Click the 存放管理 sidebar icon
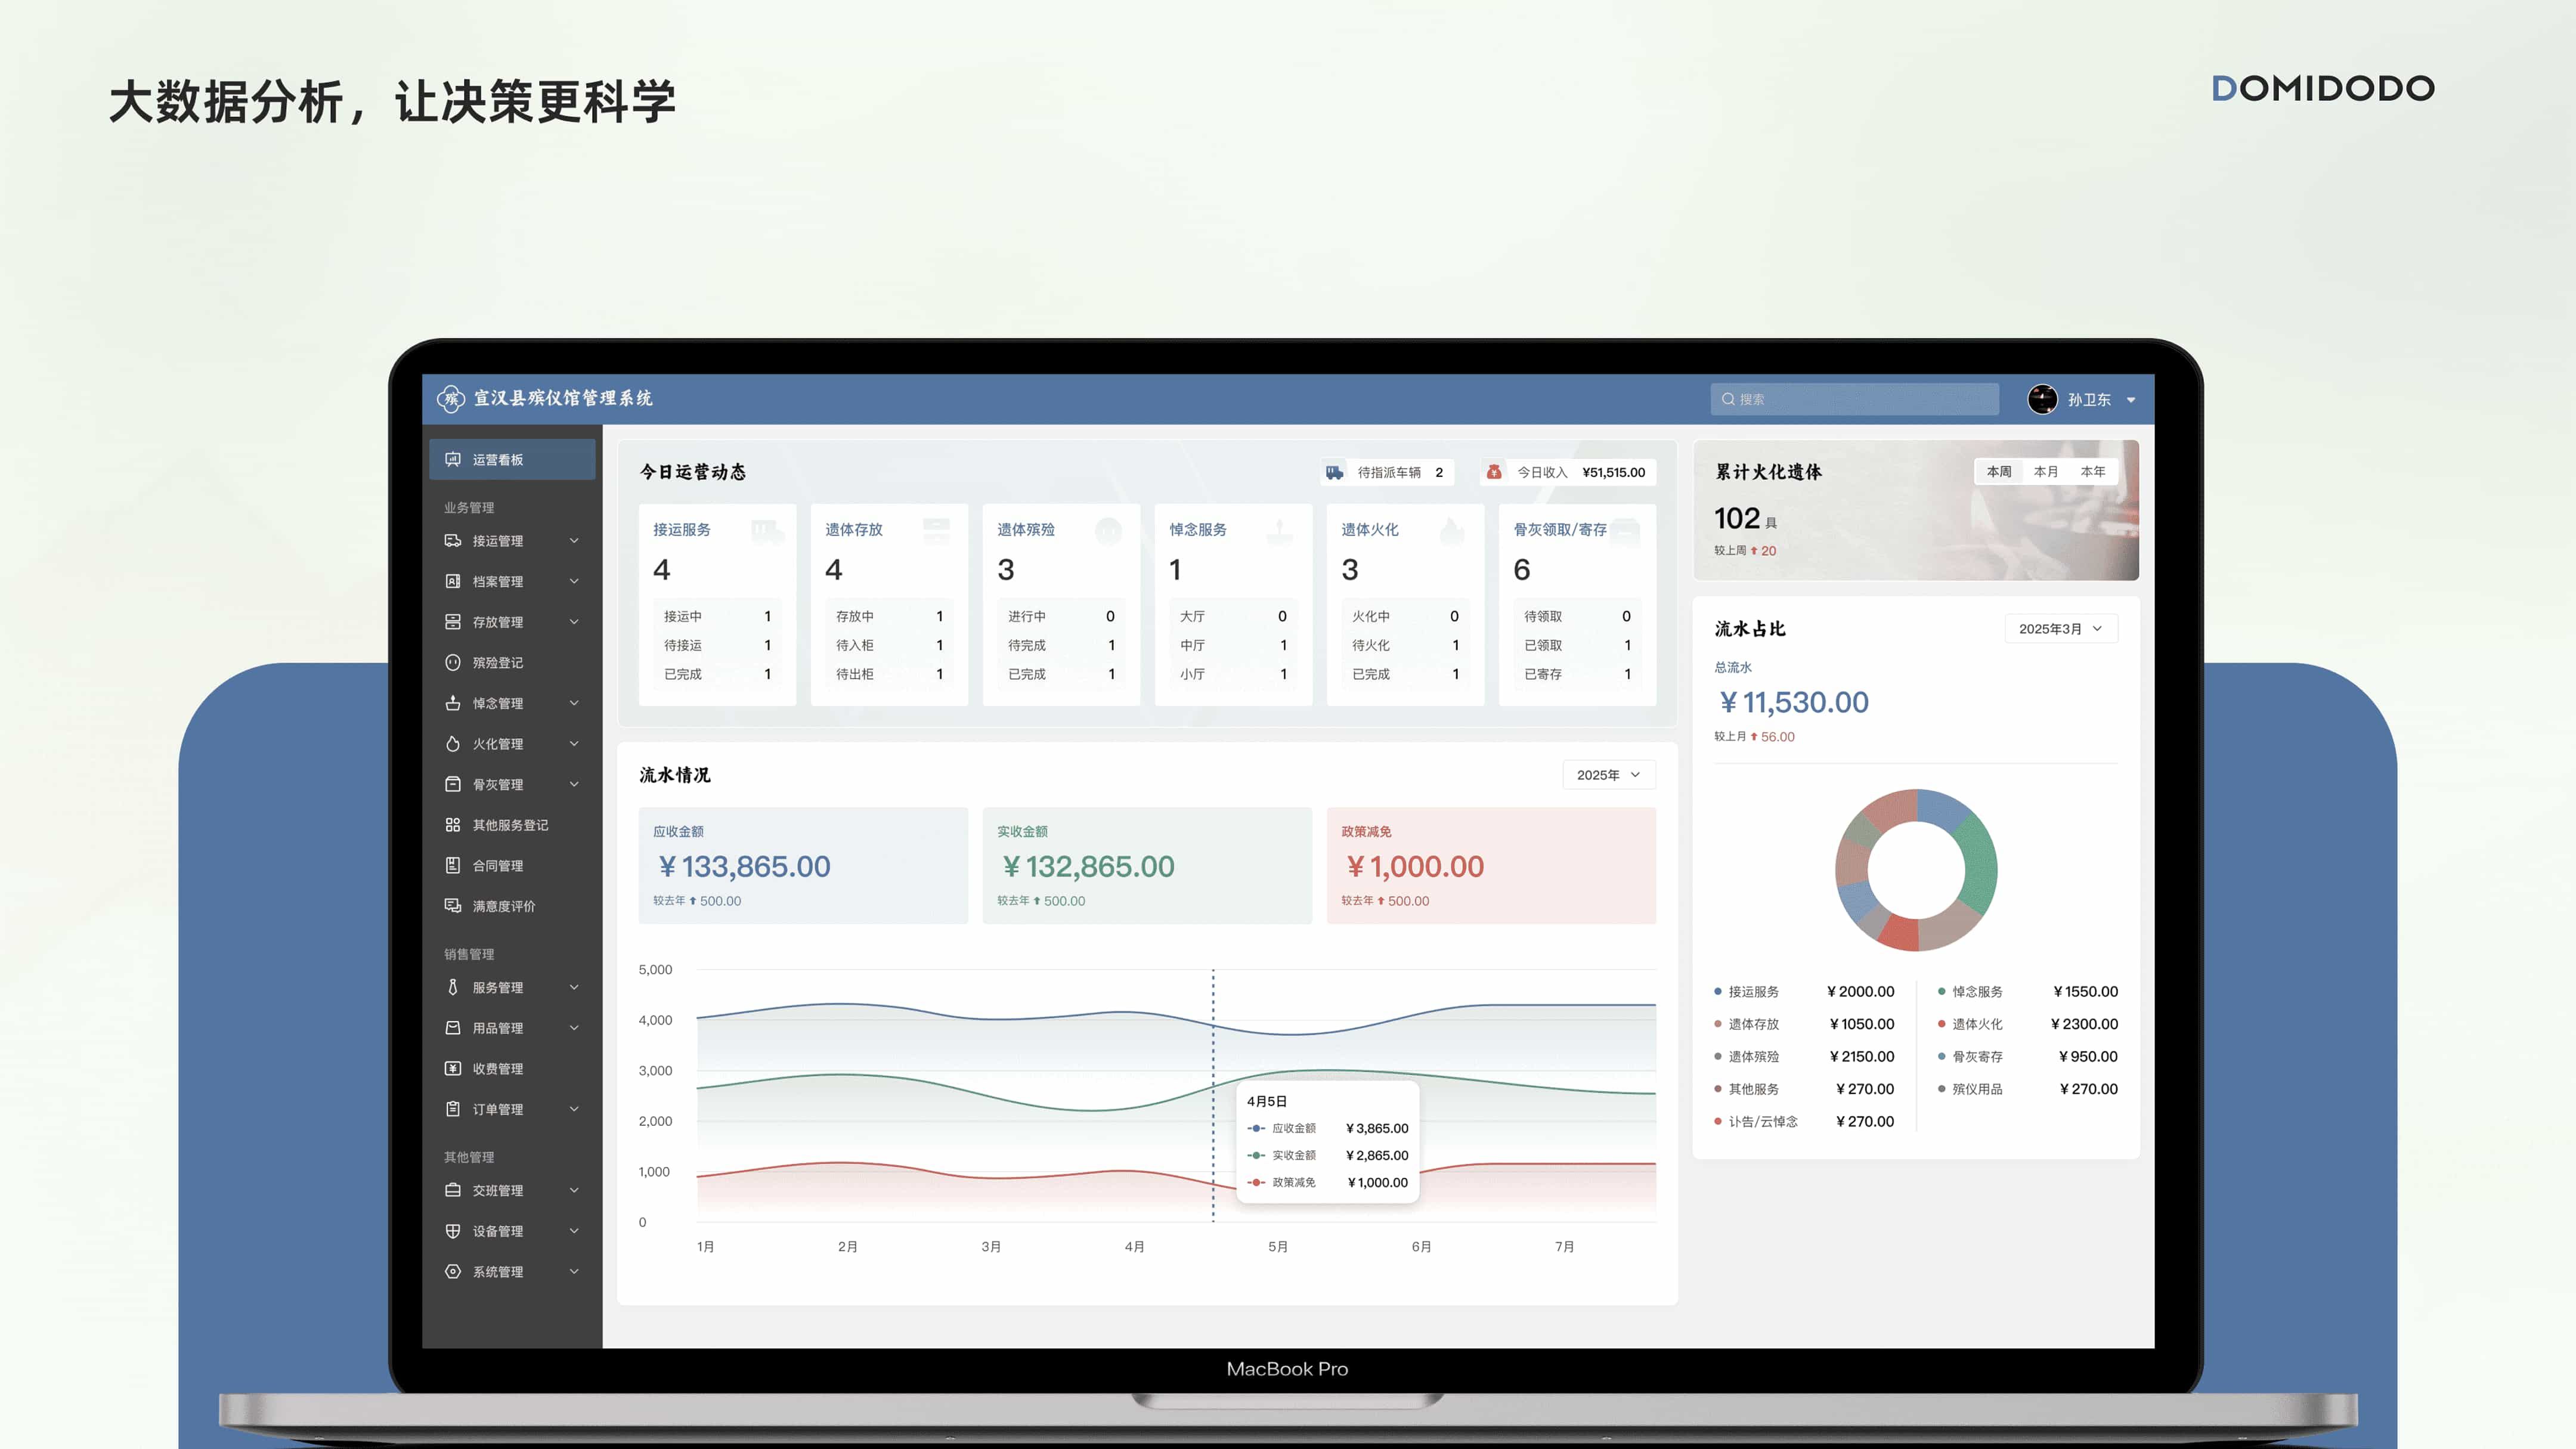The height and width of the screenshot is (1449, 2576). [x=453, y=622]
